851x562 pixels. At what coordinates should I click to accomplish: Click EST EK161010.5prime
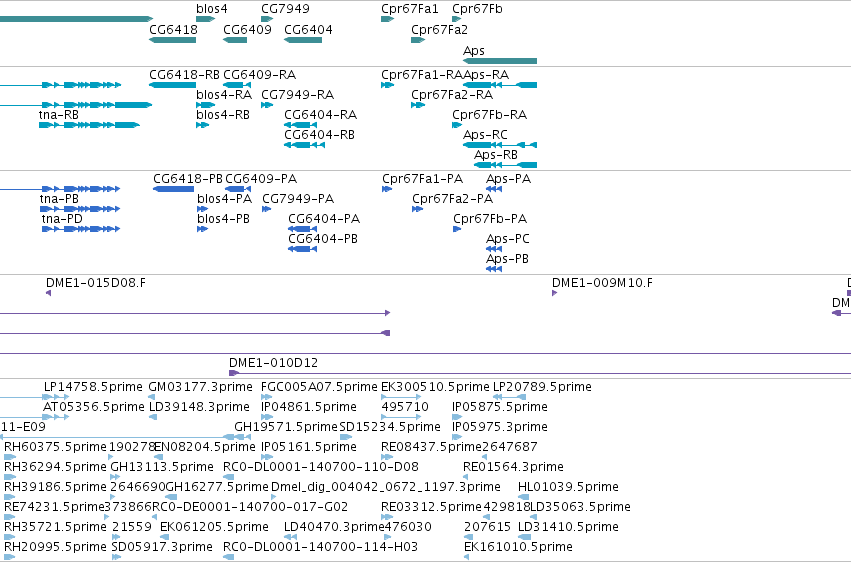pyautogui.click(x=466, y=557)
